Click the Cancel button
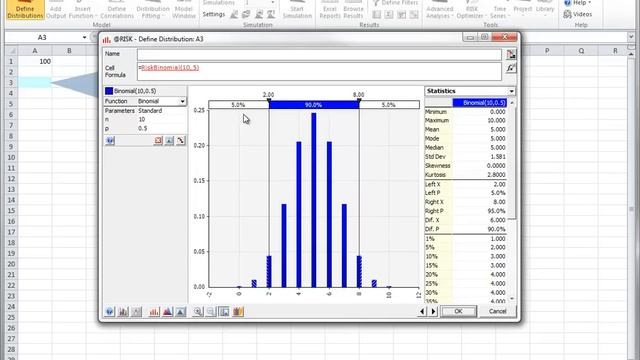The width and height of the screenshot is (640, 360). [x=497, y=311]
